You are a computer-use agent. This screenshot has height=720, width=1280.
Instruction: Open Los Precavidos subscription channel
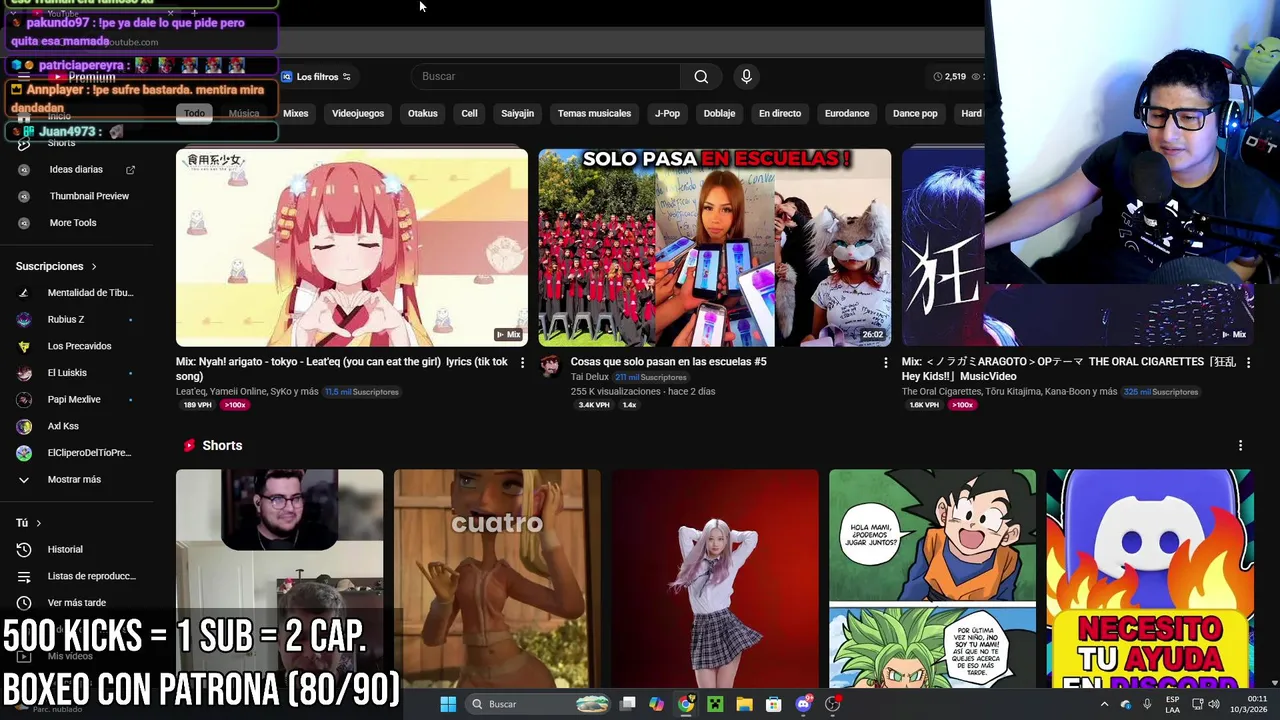79,346
